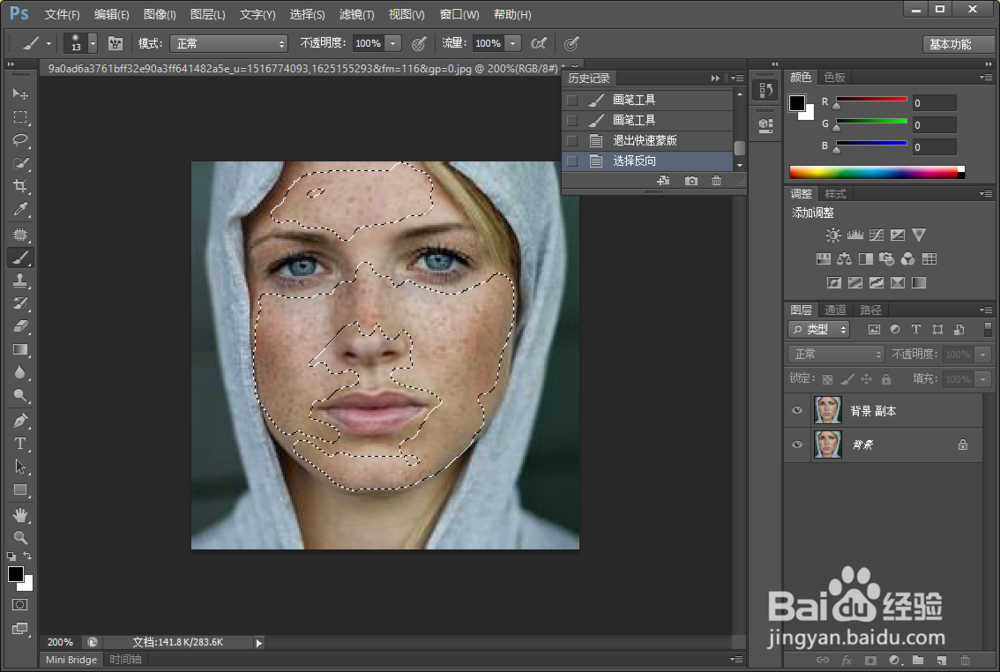The width and height of the screenshot is (1000, 672).
Task: Select 退出快速蒙版 history state
Action: tap(645, 141)
